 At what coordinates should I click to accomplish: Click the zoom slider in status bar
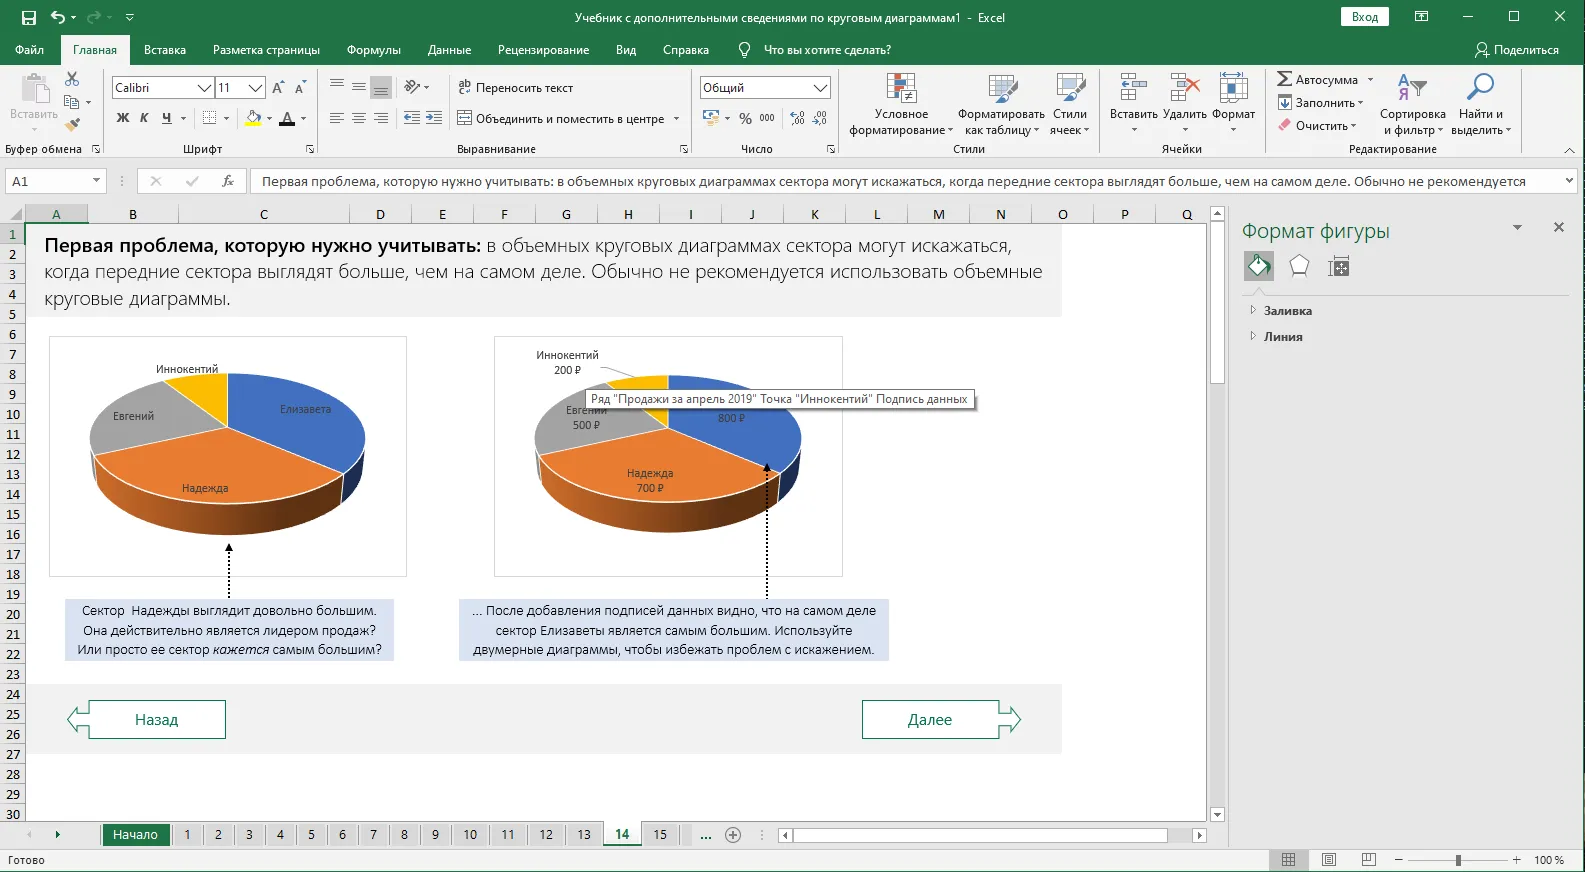(1458, 860)
